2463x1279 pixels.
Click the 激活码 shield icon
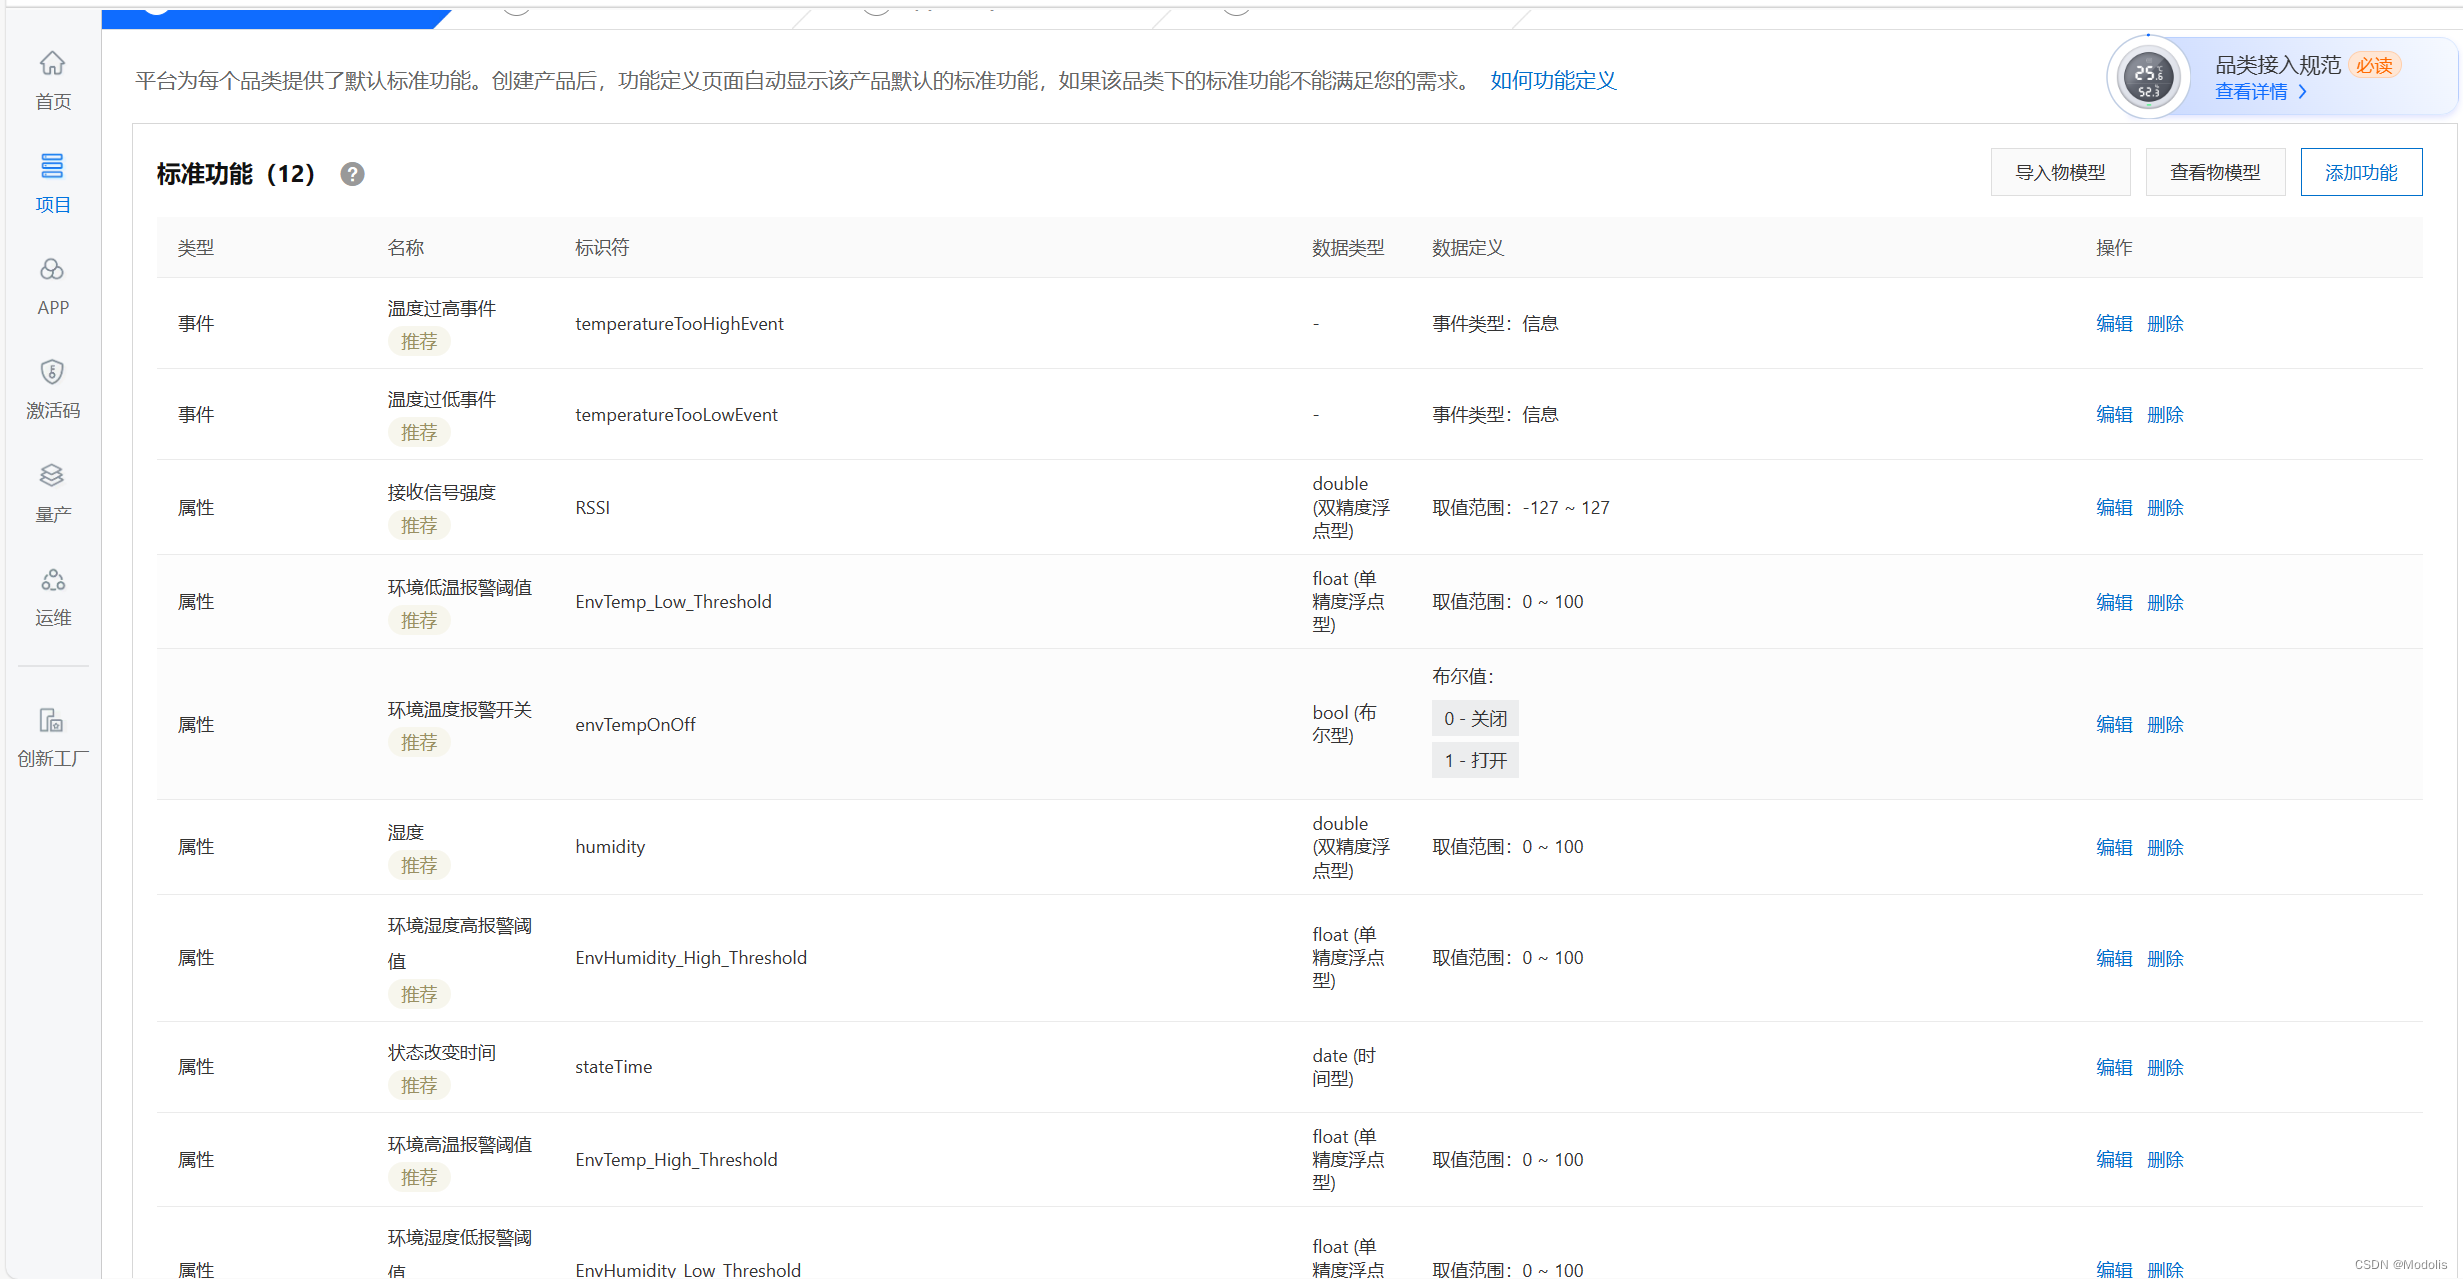(52, 388)
